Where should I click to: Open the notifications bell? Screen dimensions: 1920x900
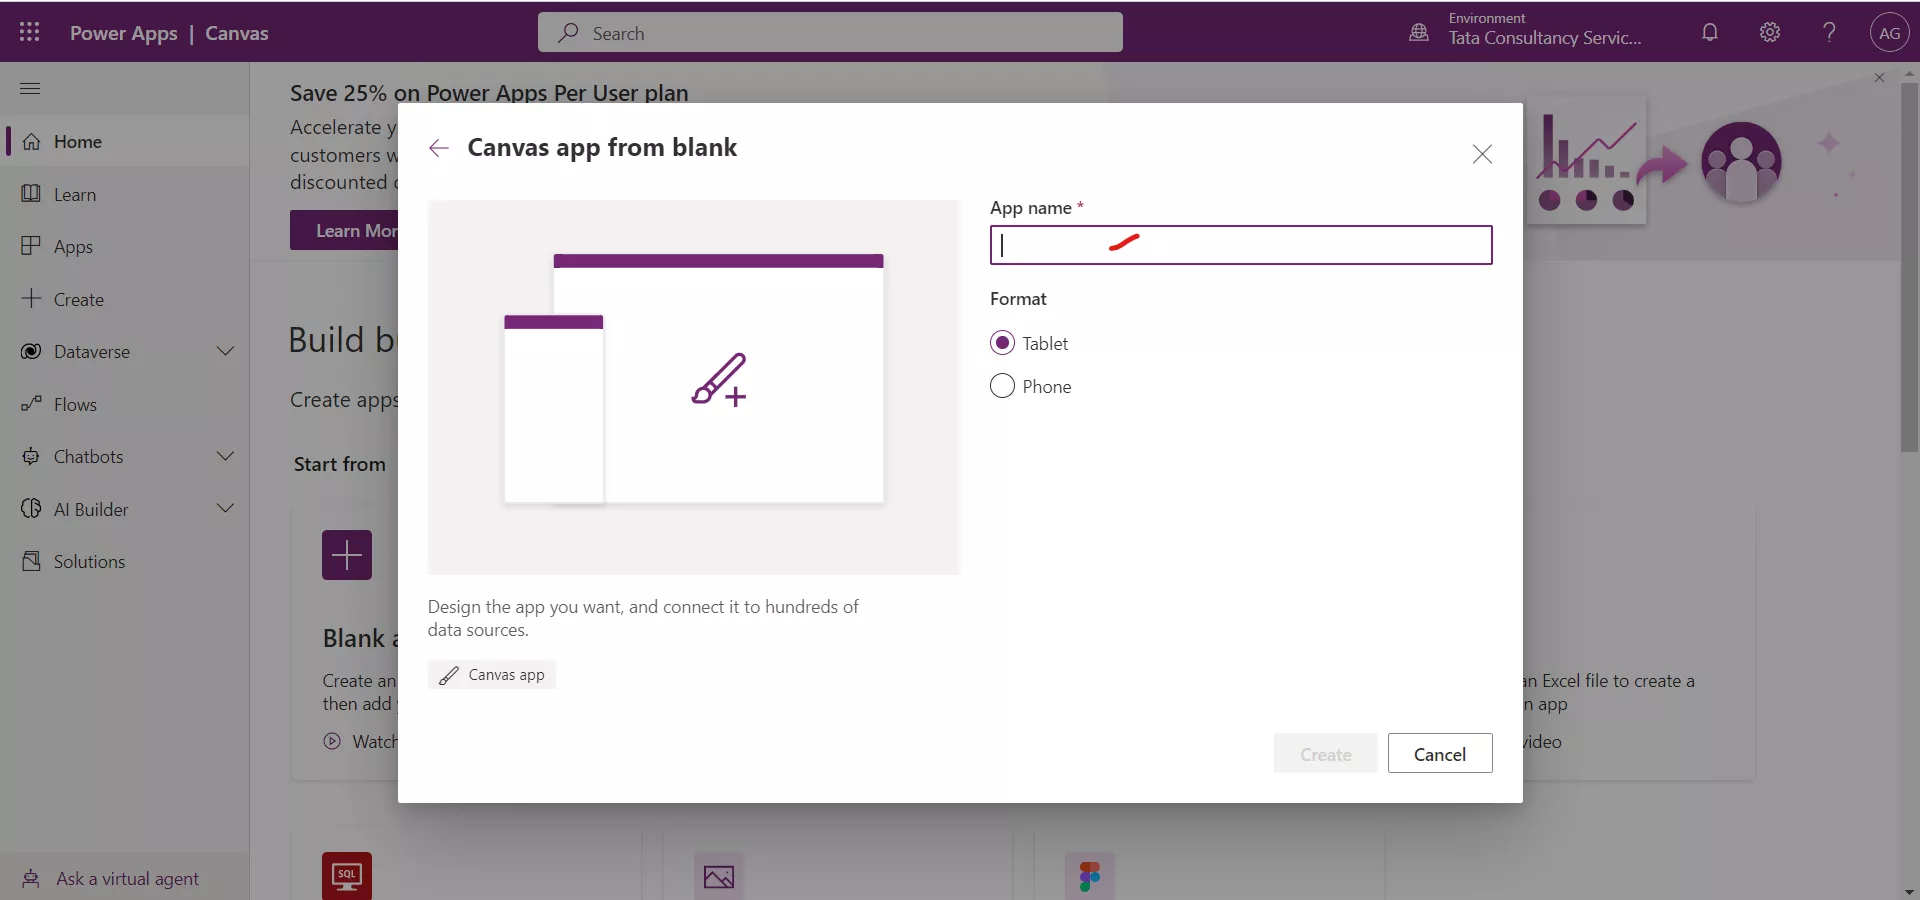(x=1710, y=32)
